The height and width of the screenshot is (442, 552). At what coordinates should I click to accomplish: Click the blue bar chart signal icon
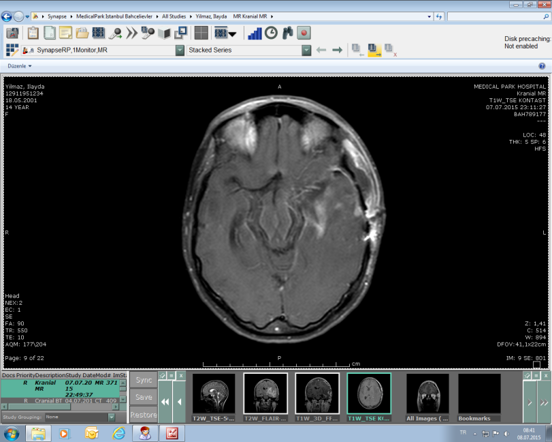255,33
